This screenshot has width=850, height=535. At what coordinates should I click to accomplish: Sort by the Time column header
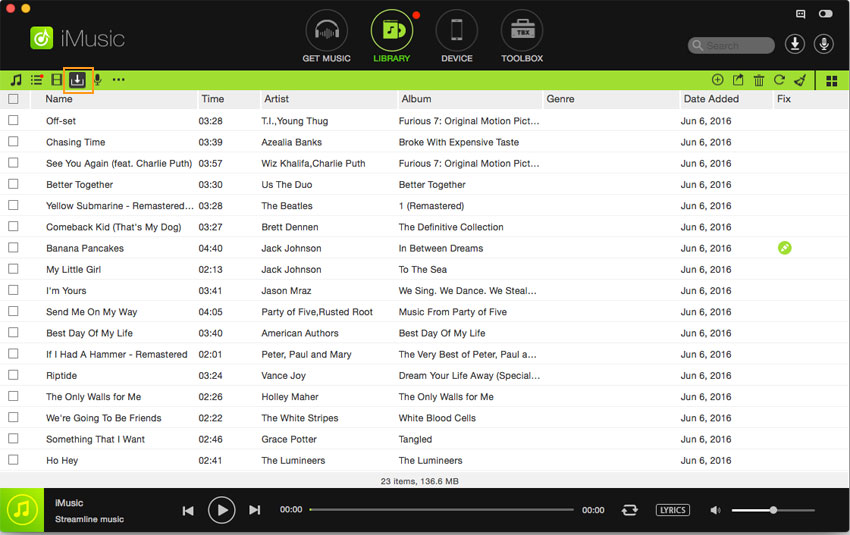229,99
